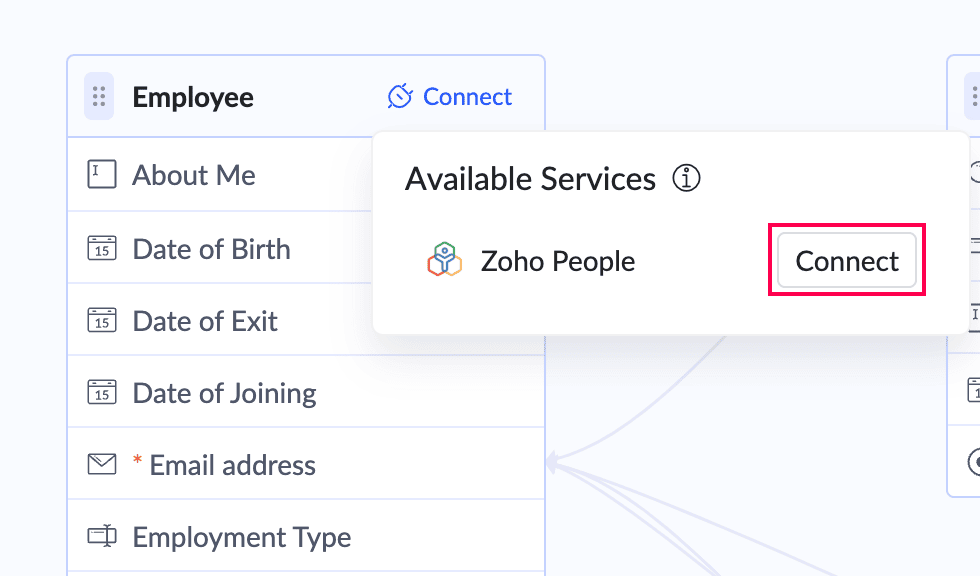Screen dimensions: 980x576
Task: Click the About Me text field icon
Action: click(102, 174)
